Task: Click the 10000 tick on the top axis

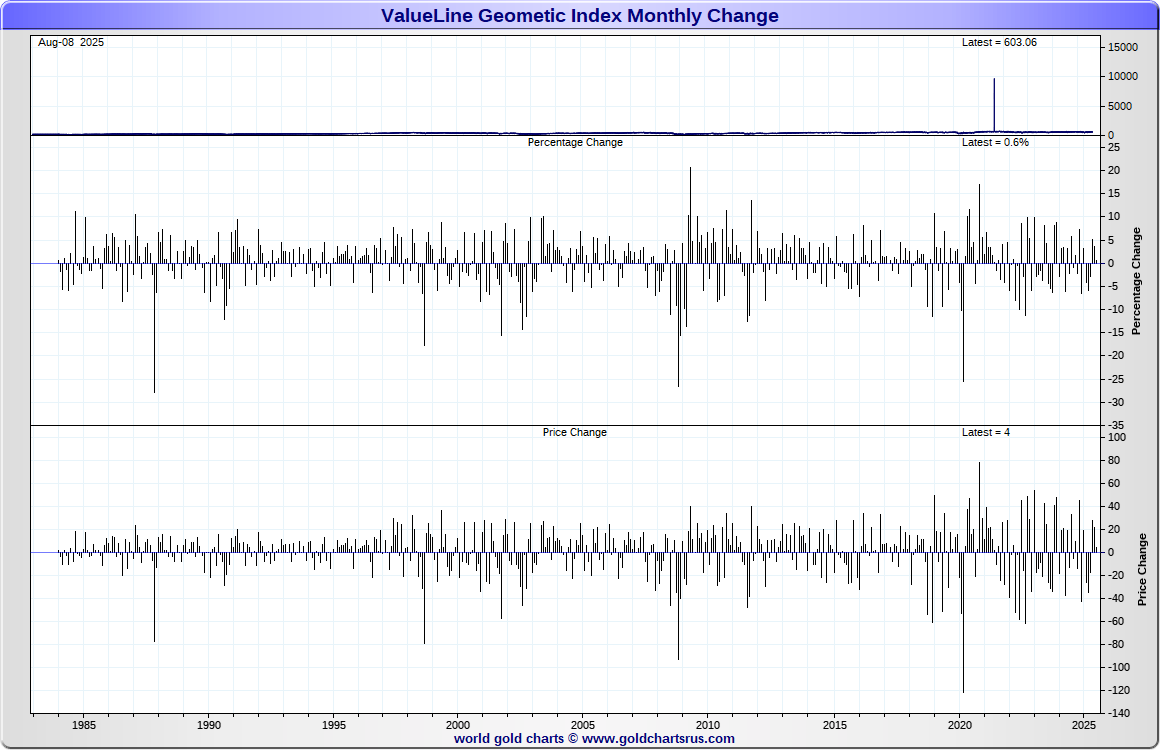Action: (1122, 76)
